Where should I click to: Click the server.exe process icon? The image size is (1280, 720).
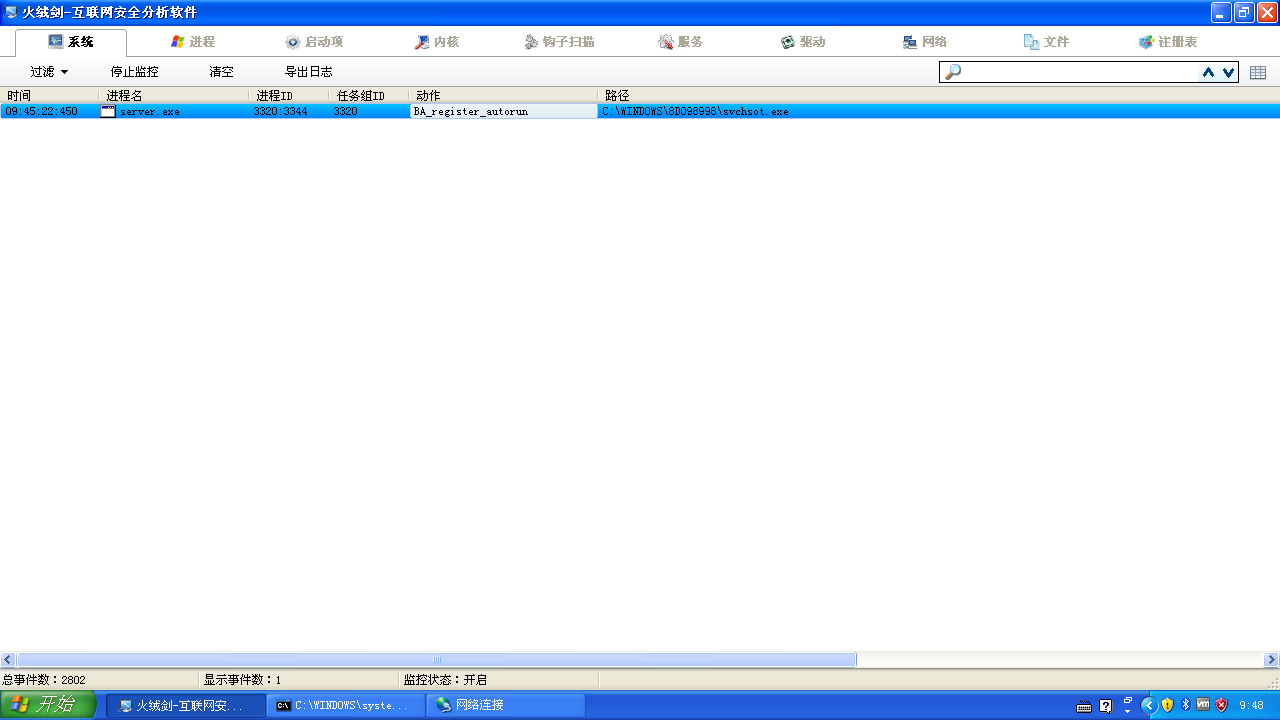pos(108,112)
